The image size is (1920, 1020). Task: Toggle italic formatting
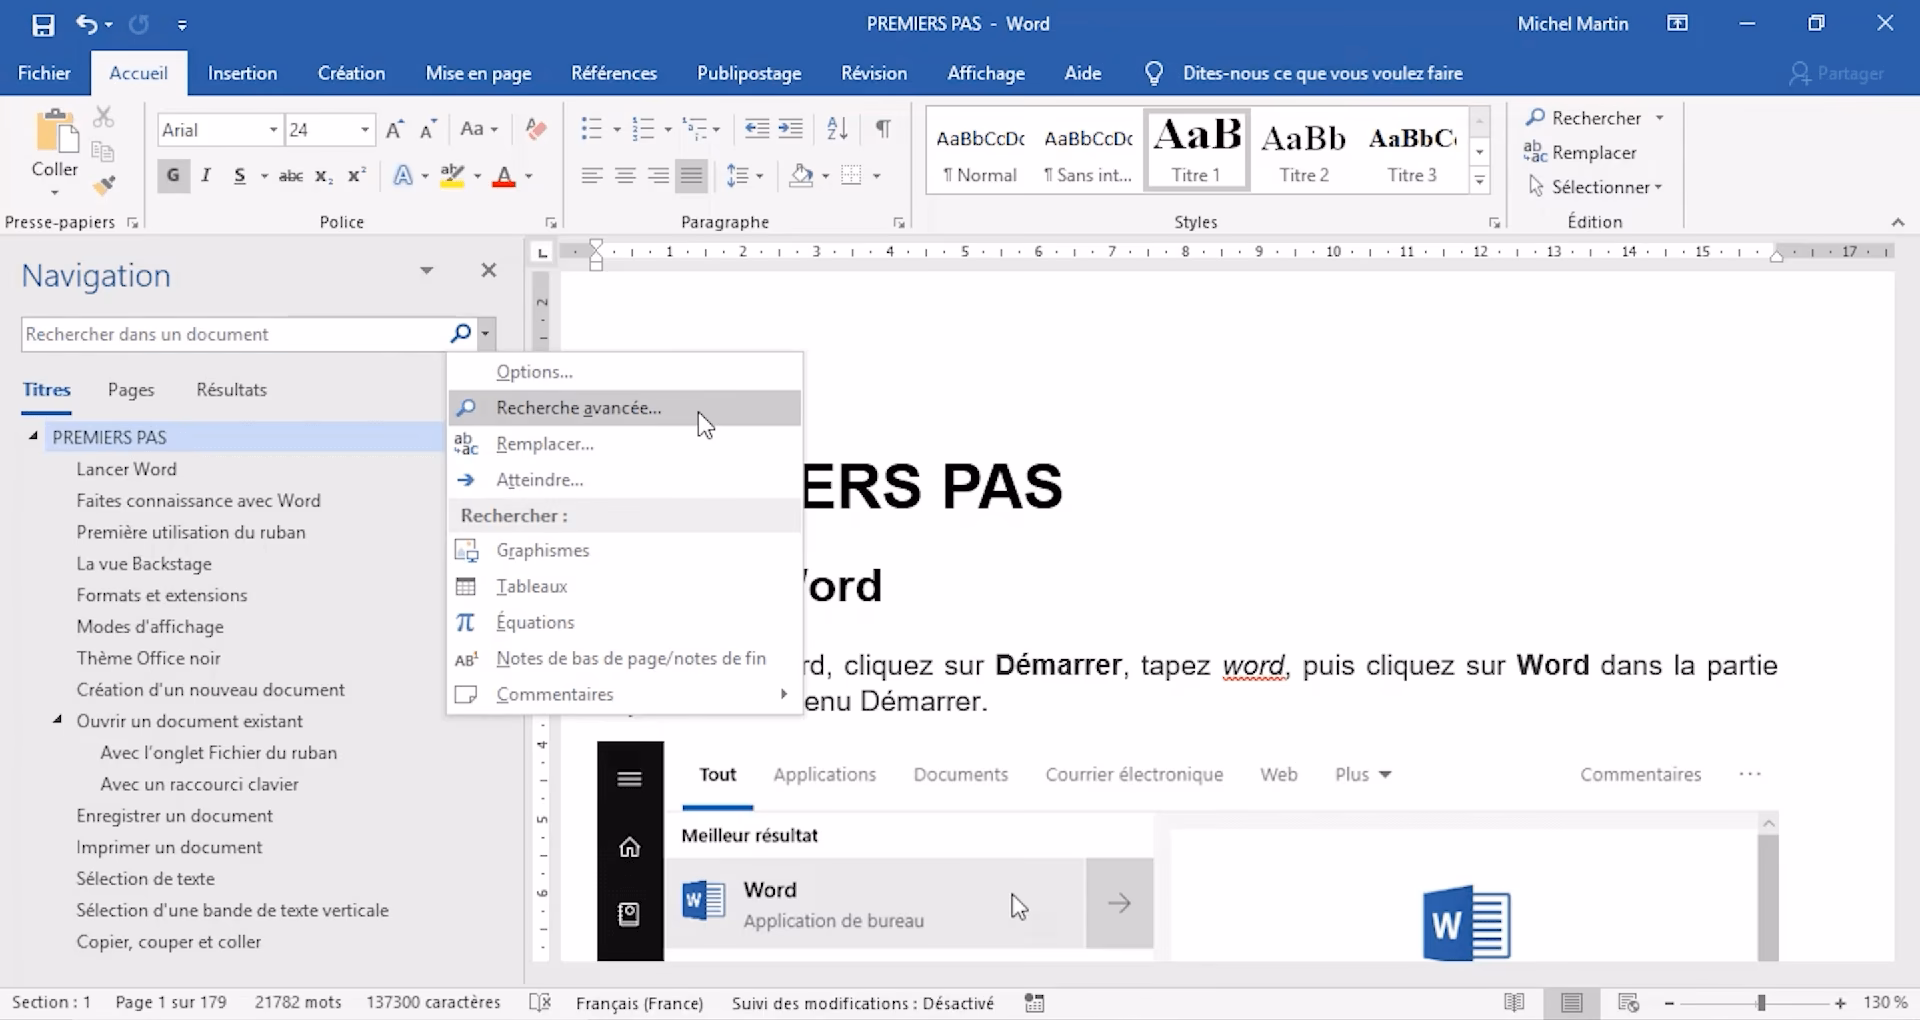(205, 176)
